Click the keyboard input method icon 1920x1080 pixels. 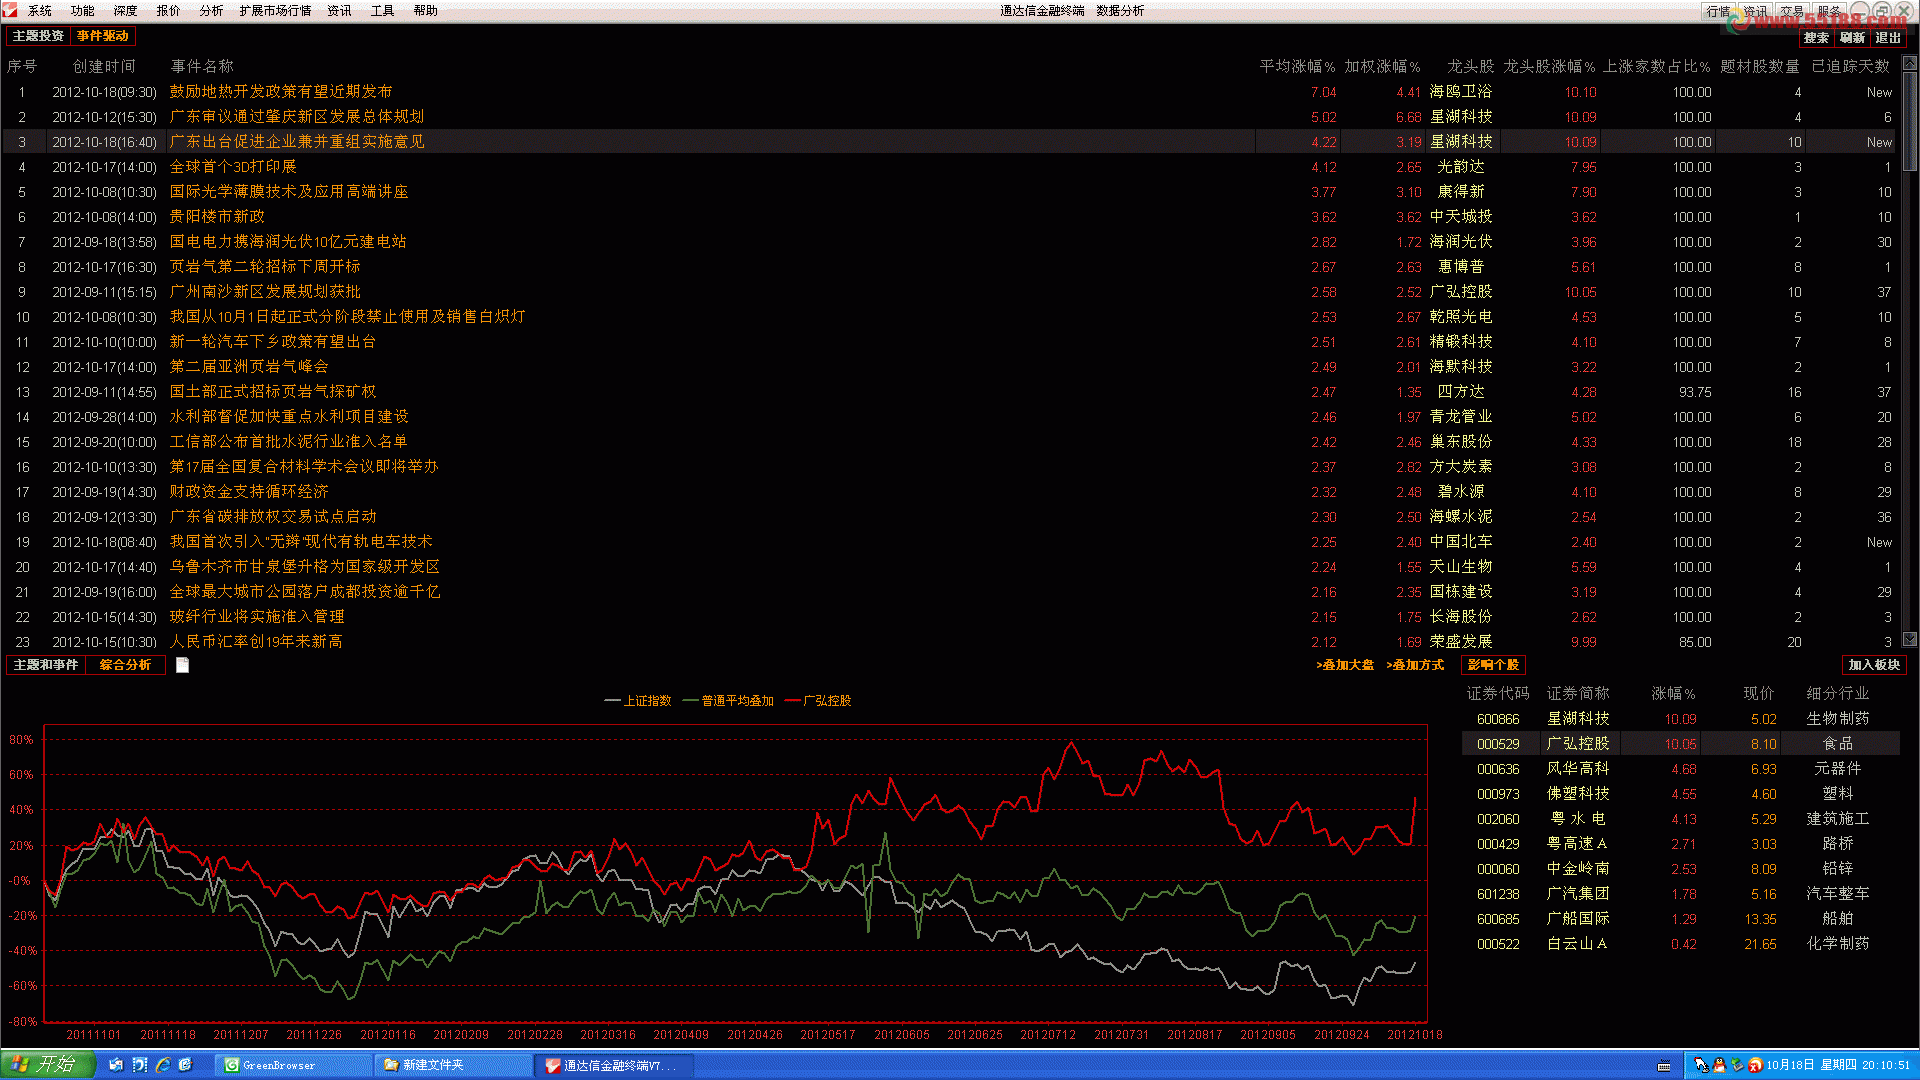pyautogui.click(x=1664, y=1065)
